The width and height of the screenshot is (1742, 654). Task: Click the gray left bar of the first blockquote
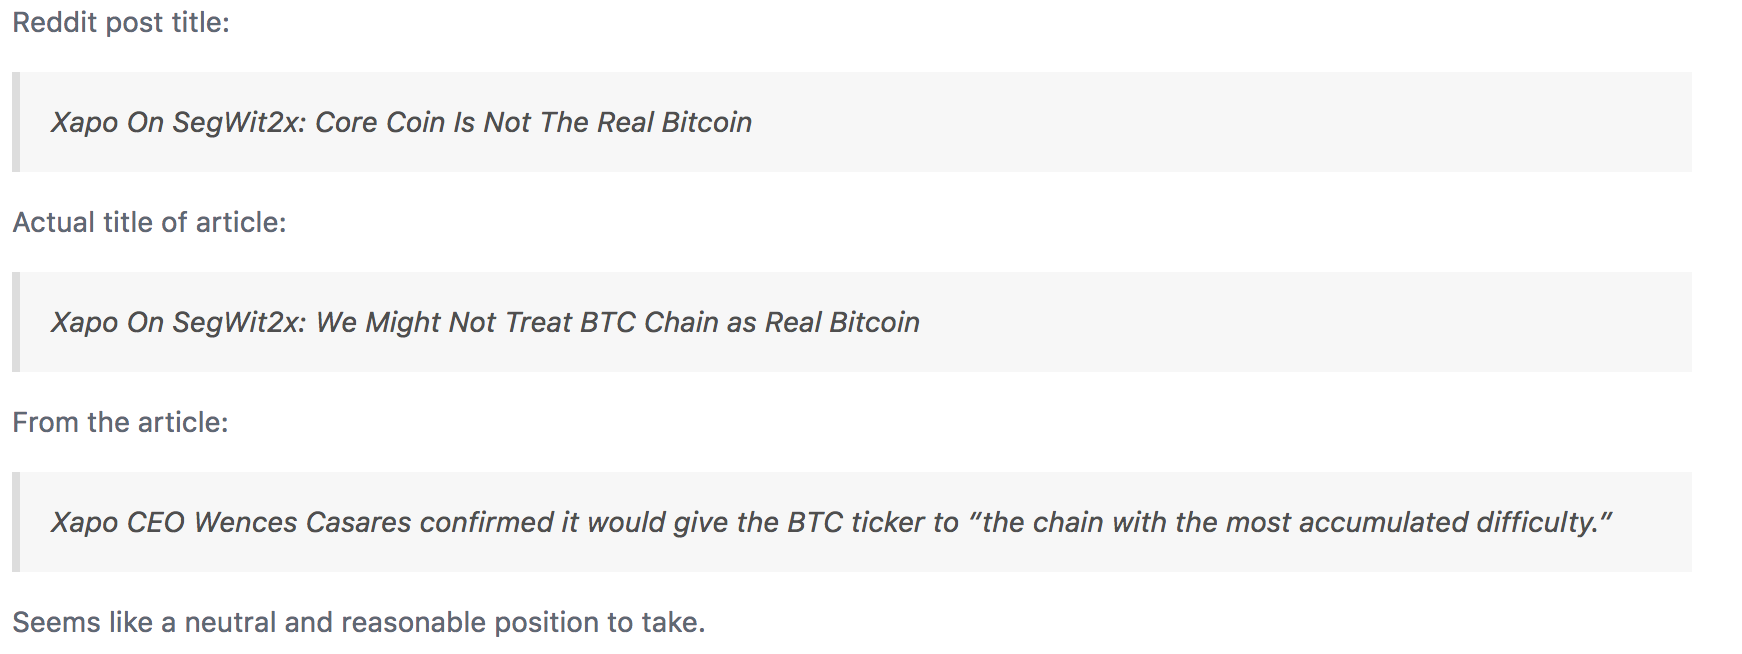click(x=16, y=122)
